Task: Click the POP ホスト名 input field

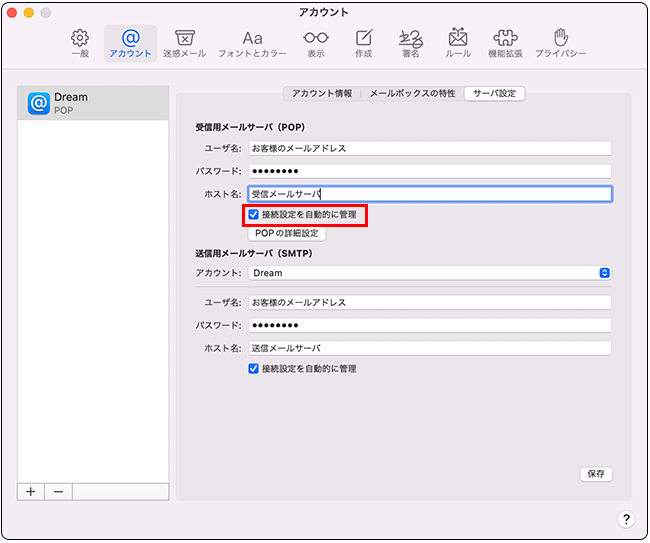Action: pos(429,194)
